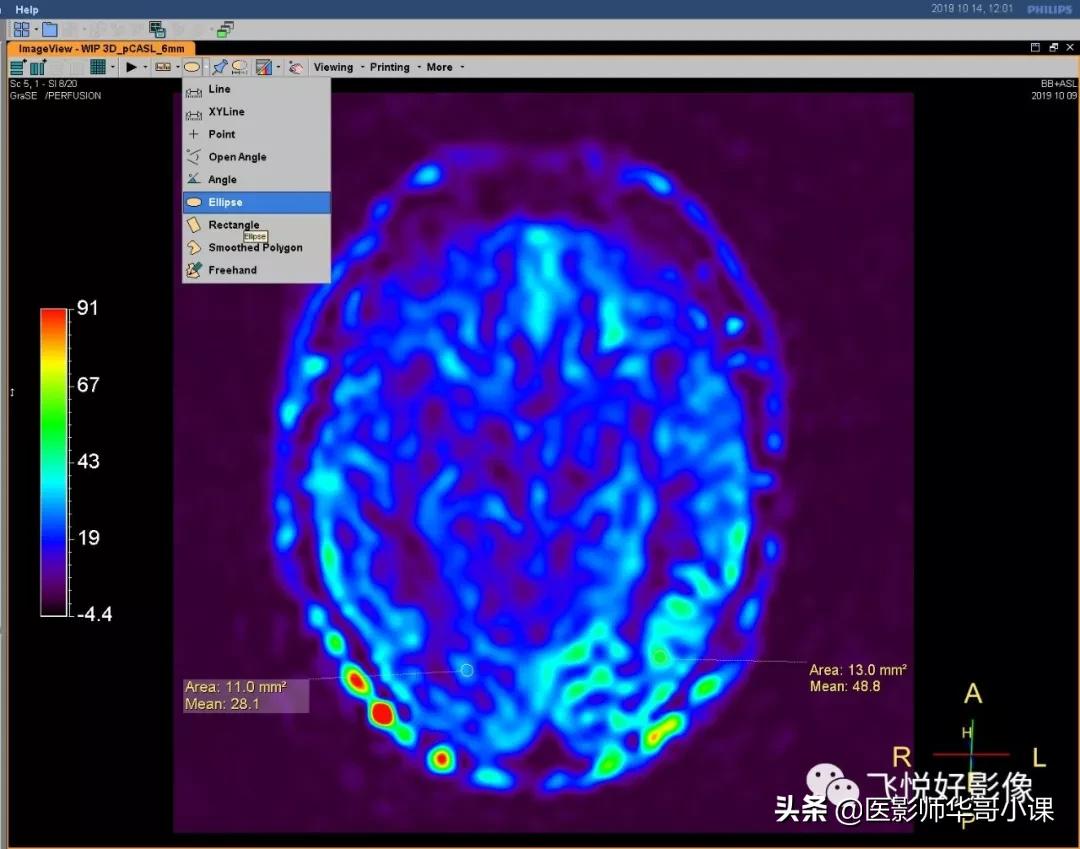Click the 'GraSE /PERFUSION' overlay text
The height and width of the screenshot is (849, 1080).
point(55,96)
